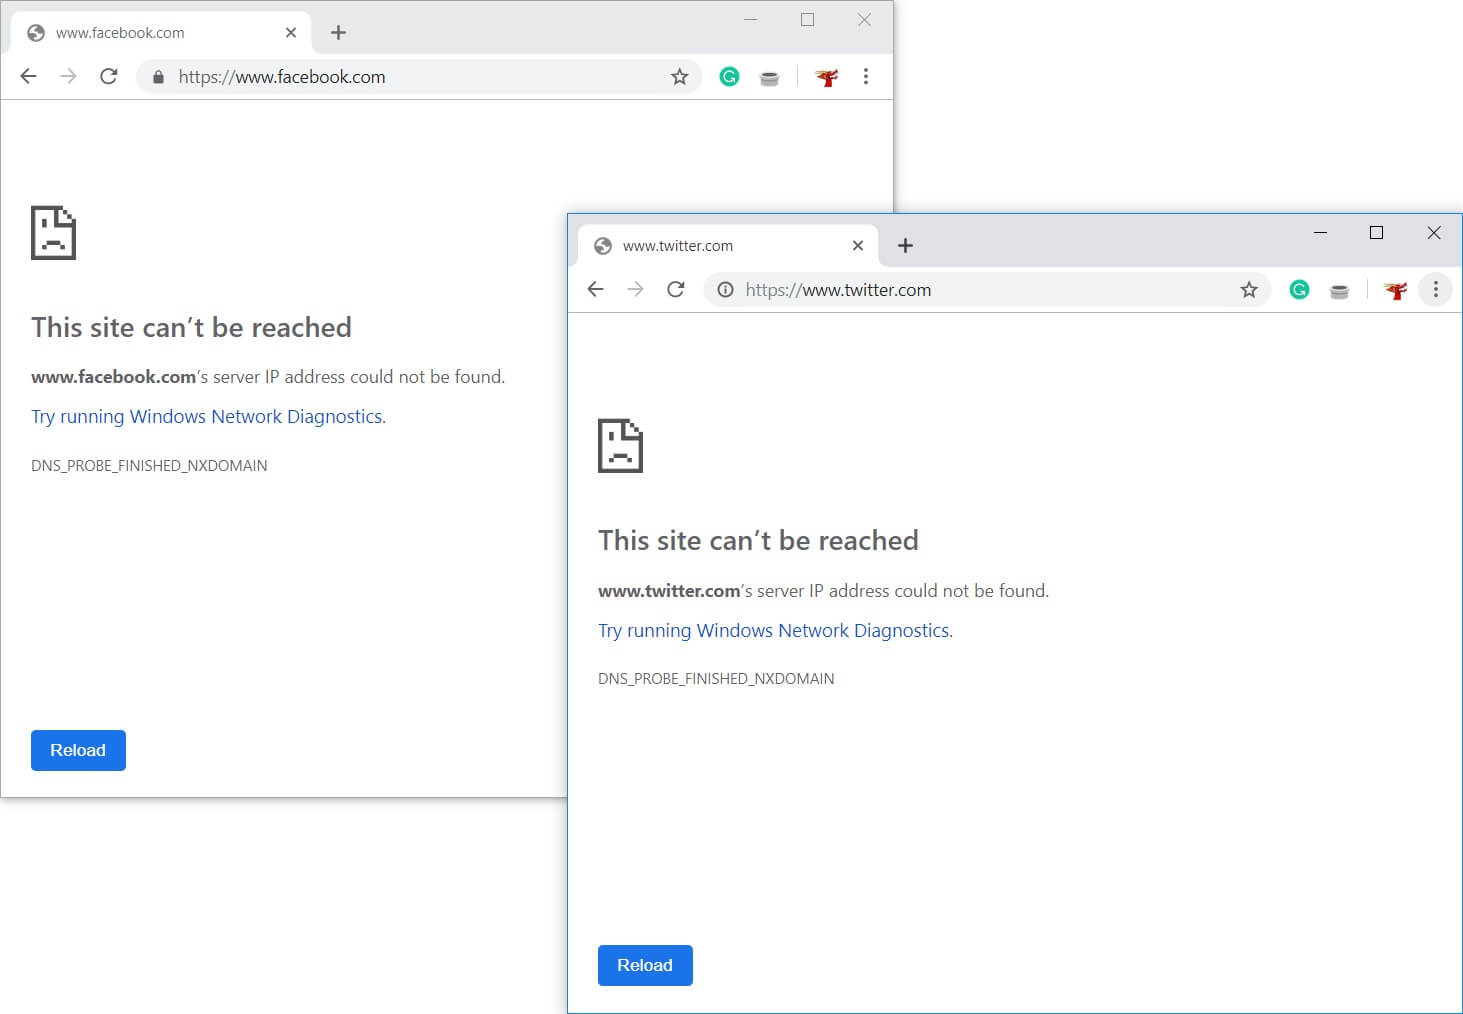Refresh the Twitter page using the reload icon

pyautogui.click(x=676, y=289)
